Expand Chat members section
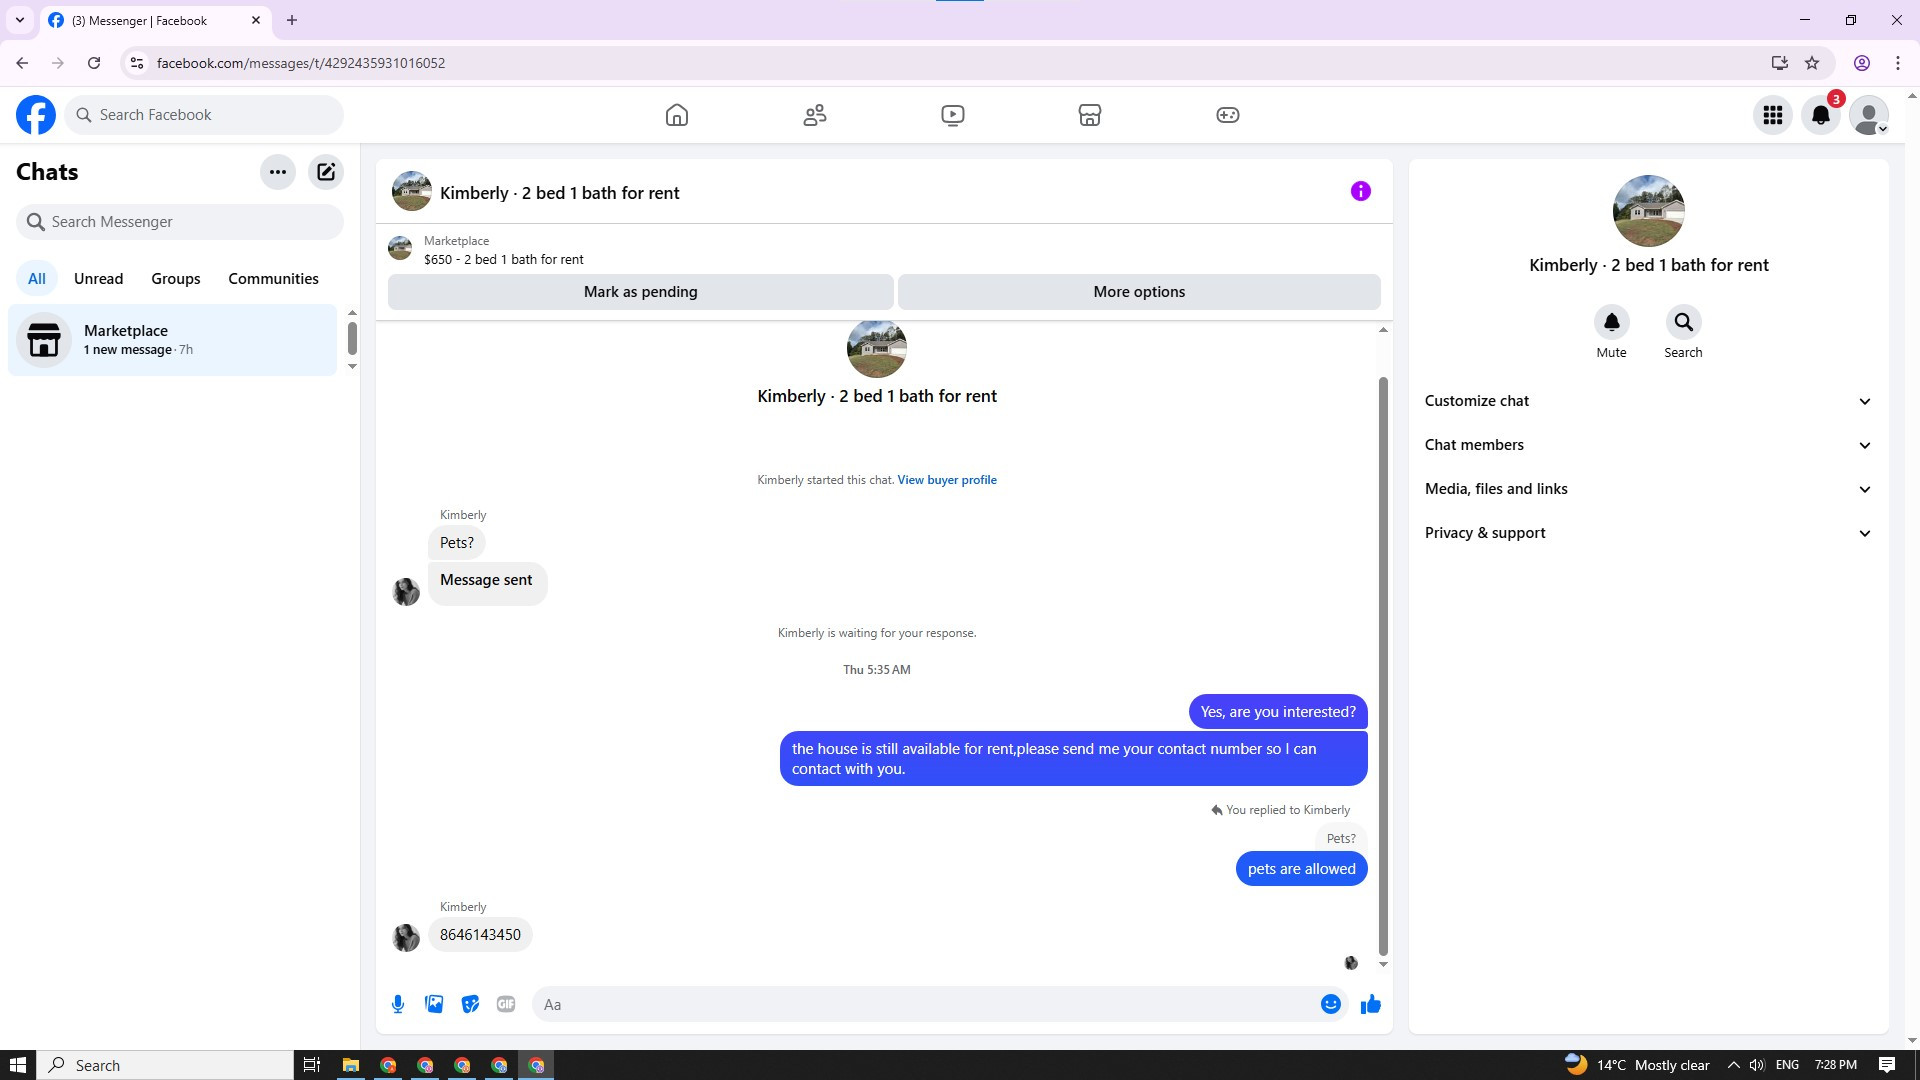 tap(1648, 445)
